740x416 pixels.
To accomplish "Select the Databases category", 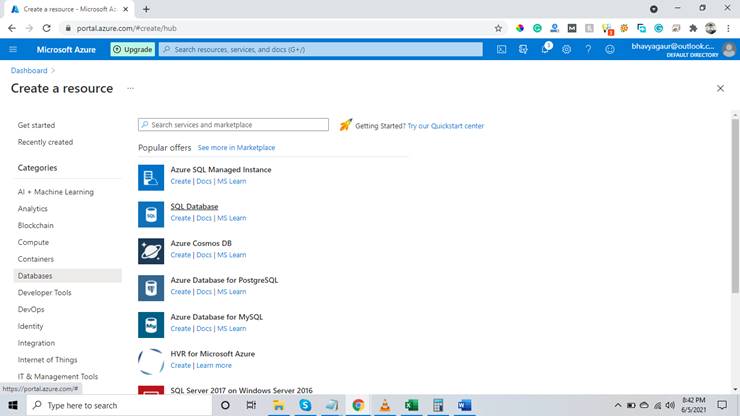I will click(67, 276).
